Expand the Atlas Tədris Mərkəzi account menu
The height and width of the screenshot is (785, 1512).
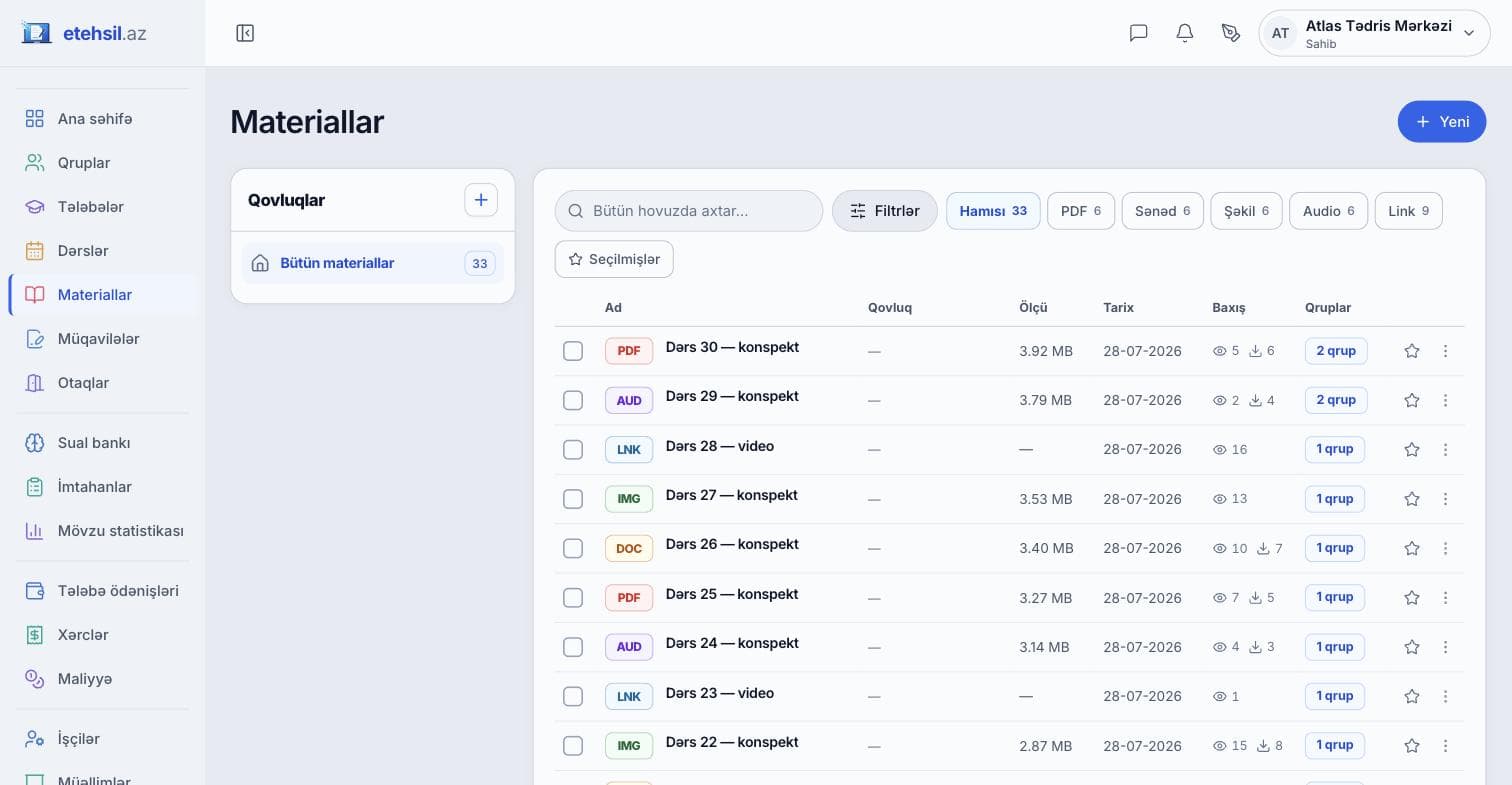coord(1374,33)
